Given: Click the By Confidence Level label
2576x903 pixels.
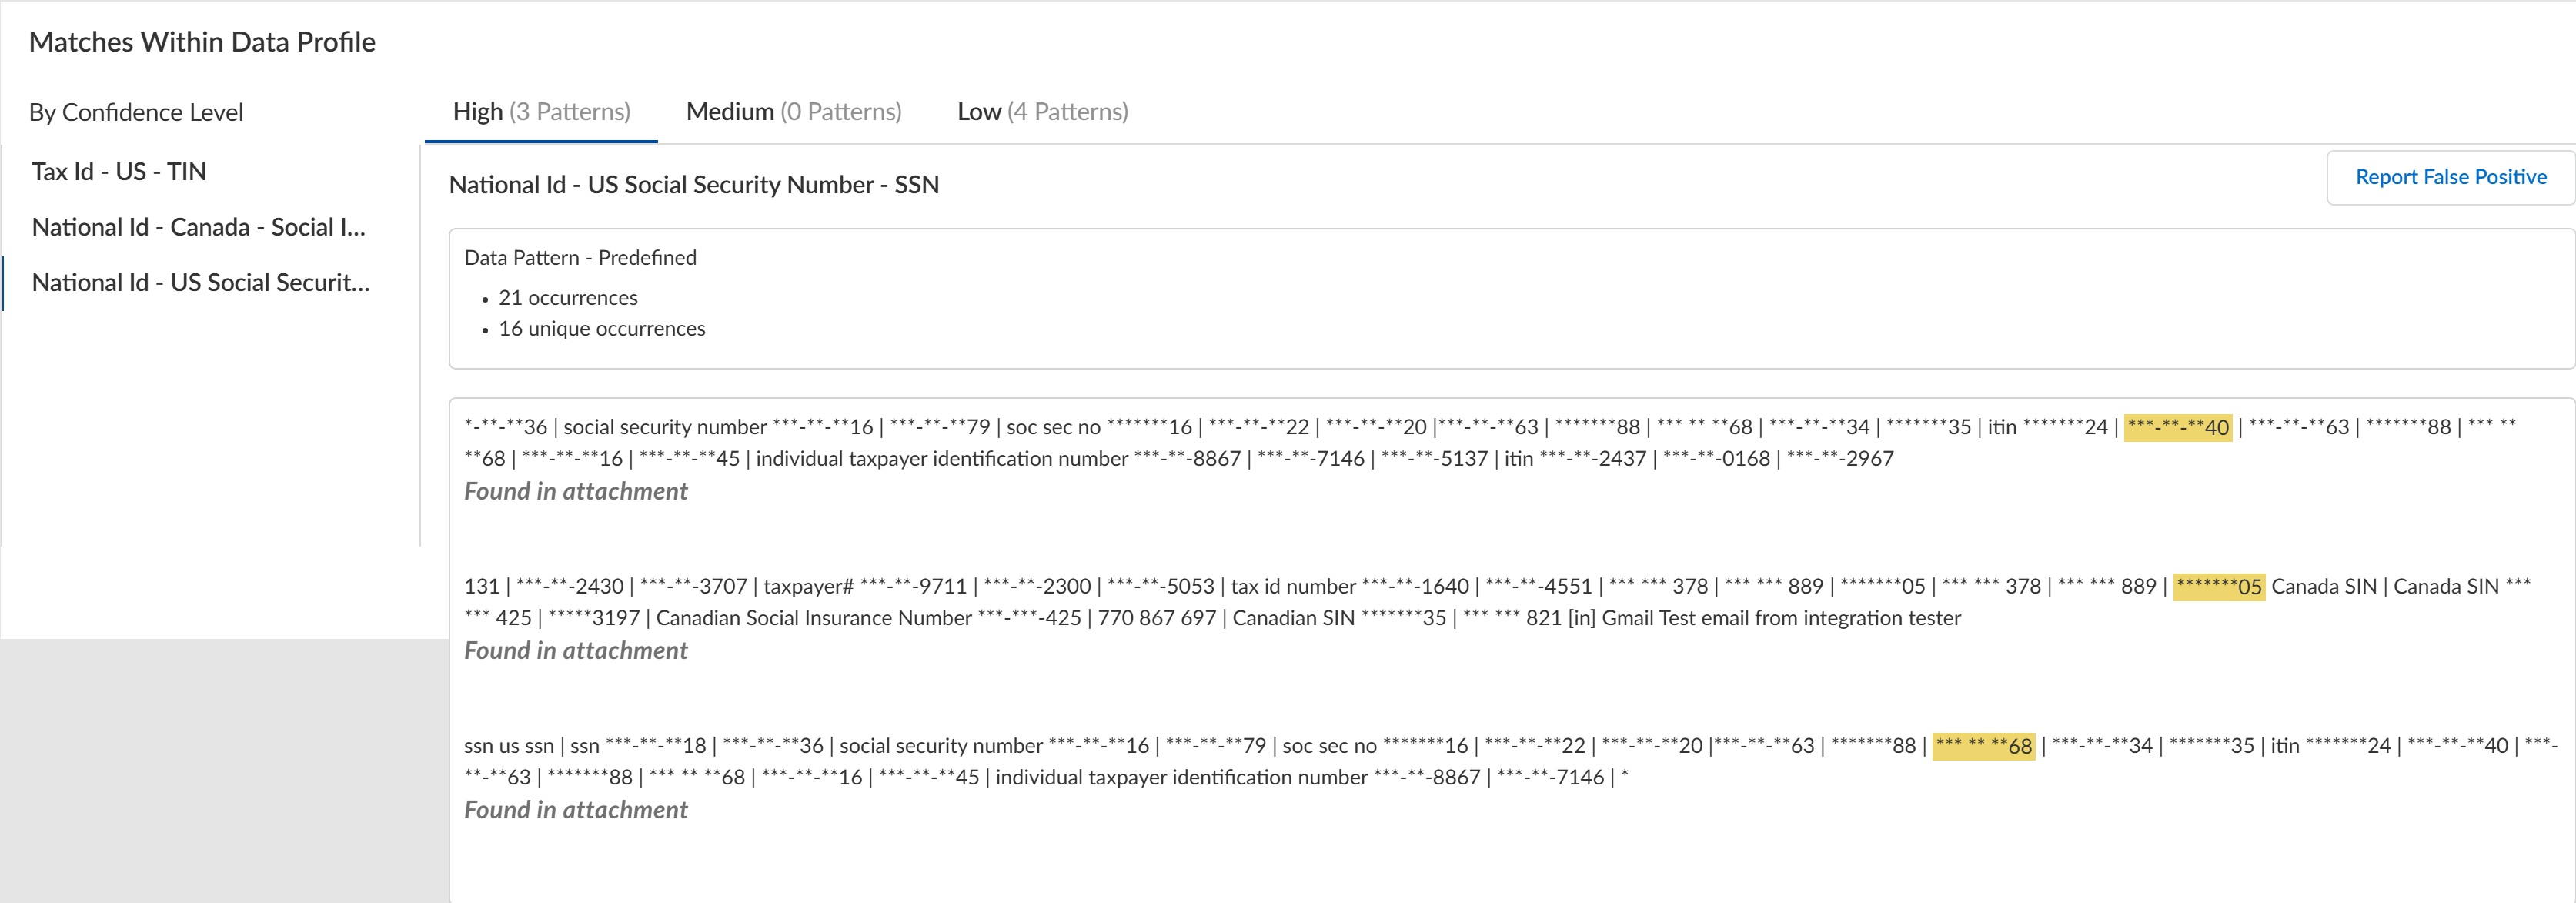Looking at the screenshot, I should click(x=136, y=112).
